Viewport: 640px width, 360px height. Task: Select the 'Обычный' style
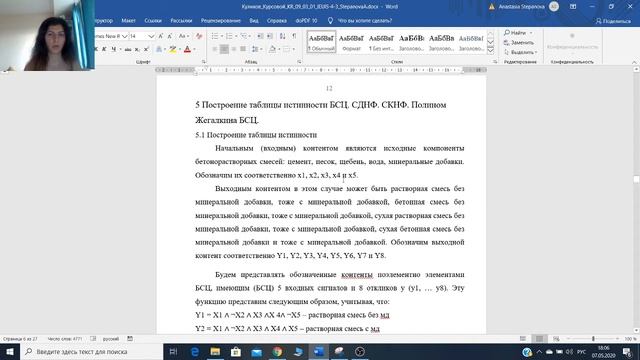(x=321, y=42)
